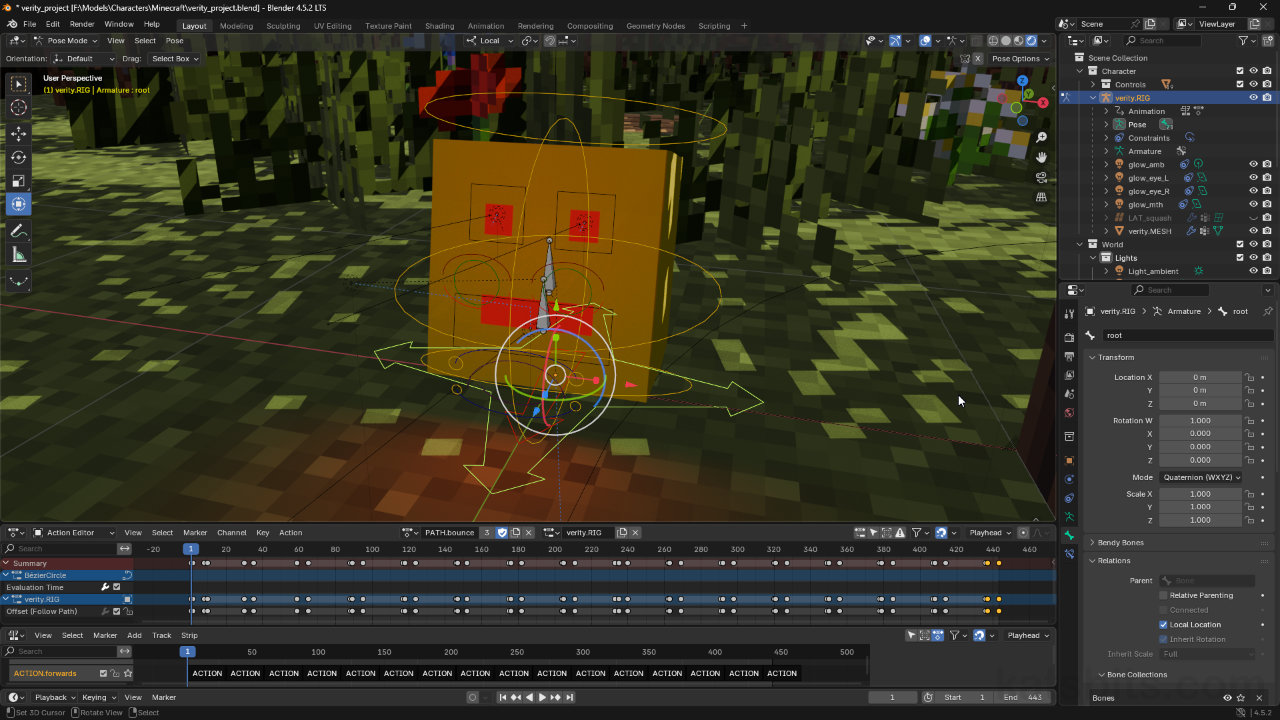Select the Annotate tool
The width and height of the screenshot is (1280, 720).
click(19, 231)
